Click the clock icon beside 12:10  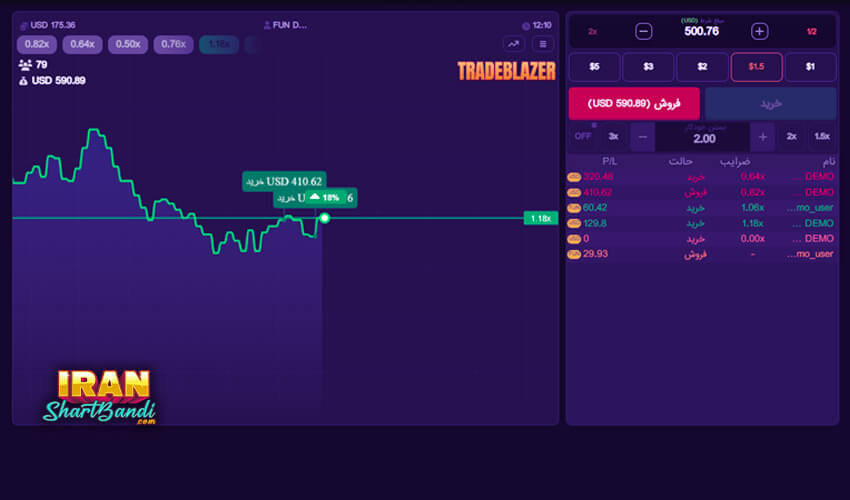[526, 26]
